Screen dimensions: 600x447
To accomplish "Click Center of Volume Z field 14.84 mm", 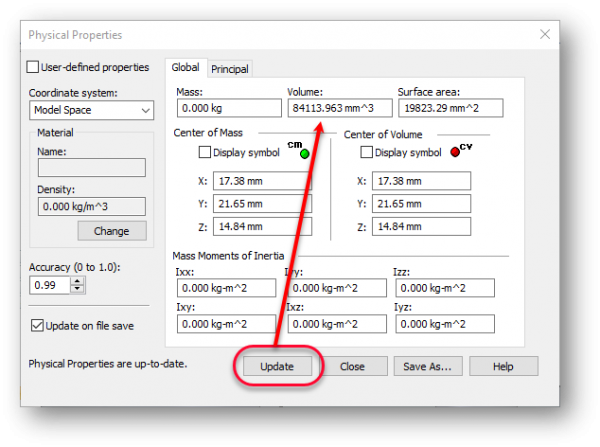I will coord(422,226).
